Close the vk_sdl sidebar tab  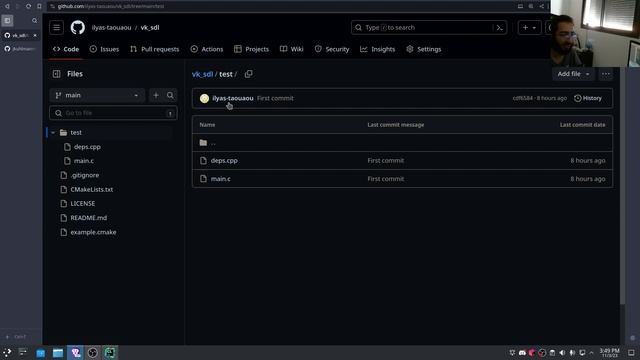(35, 36)
